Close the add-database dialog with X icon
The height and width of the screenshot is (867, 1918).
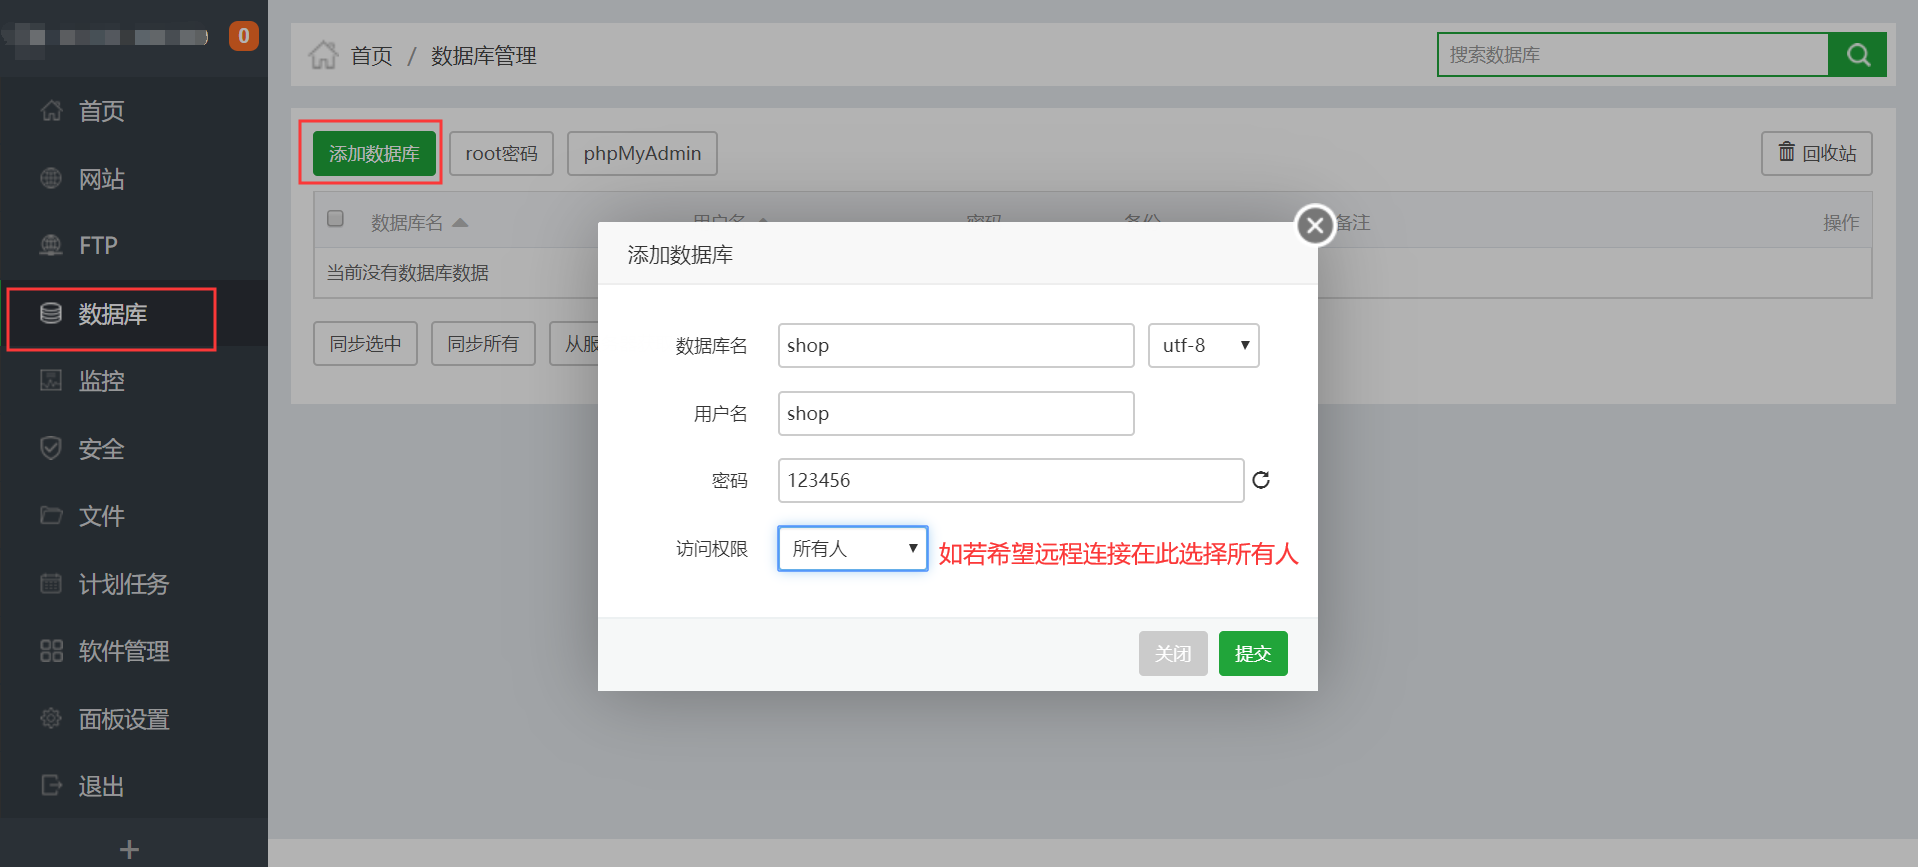1315,225
